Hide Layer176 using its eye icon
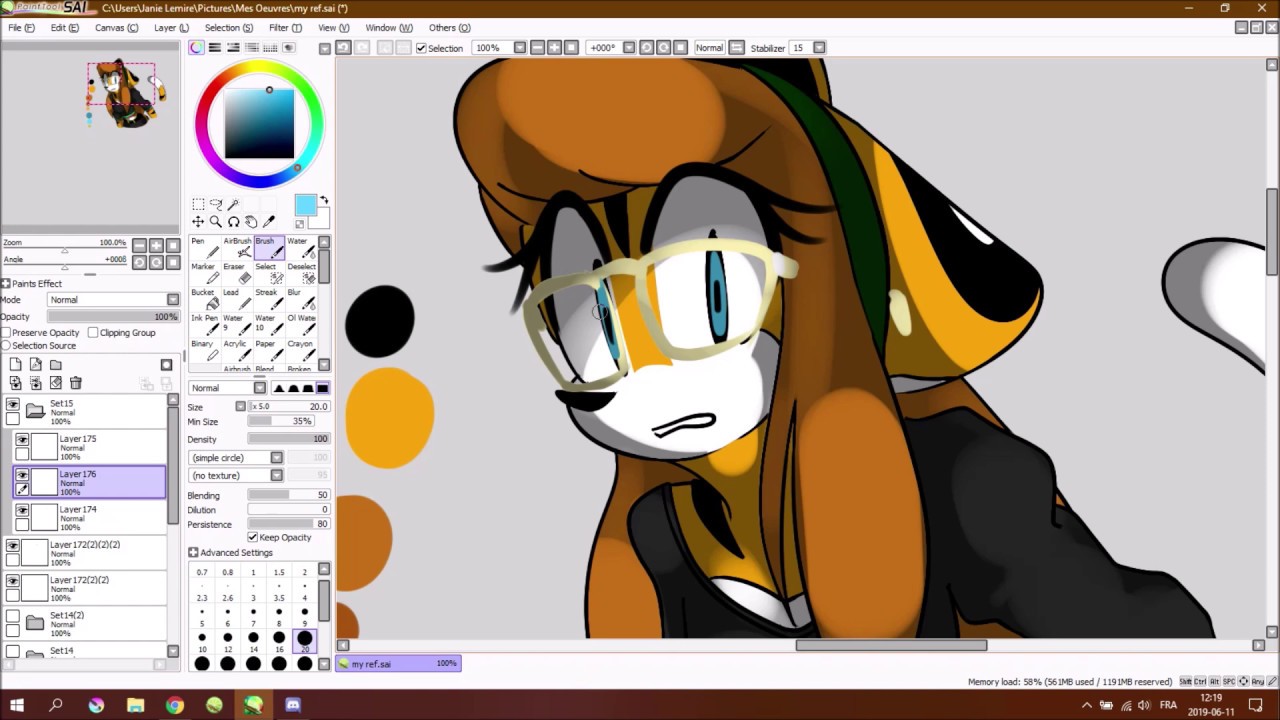Screen dimensions: 1280x720 tap(22, 475)
